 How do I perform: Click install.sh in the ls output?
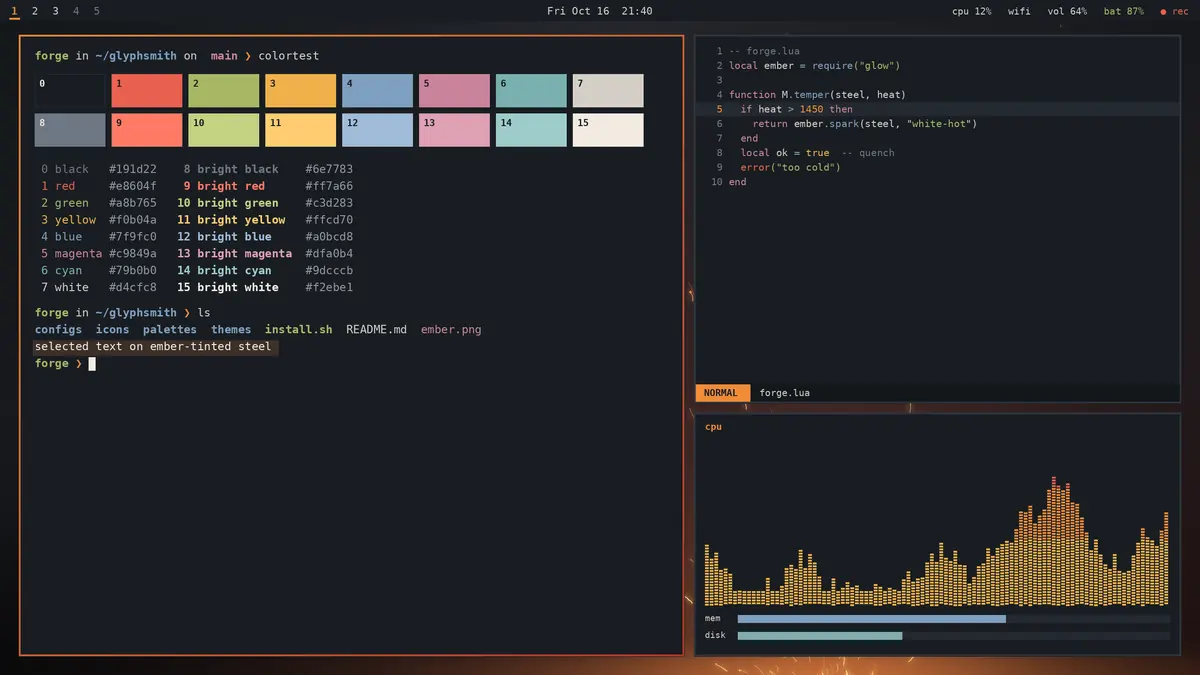click(x=299, y=329)
